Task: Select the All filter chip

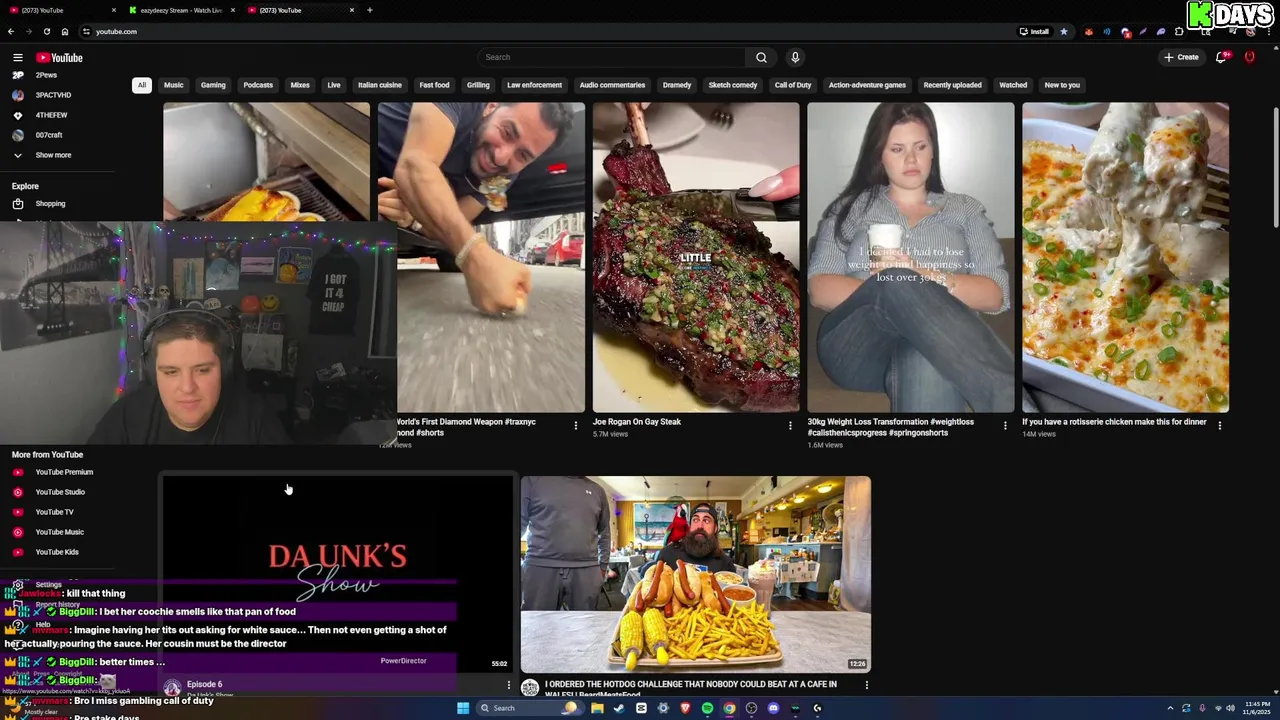Action: [x=142, y=85]
